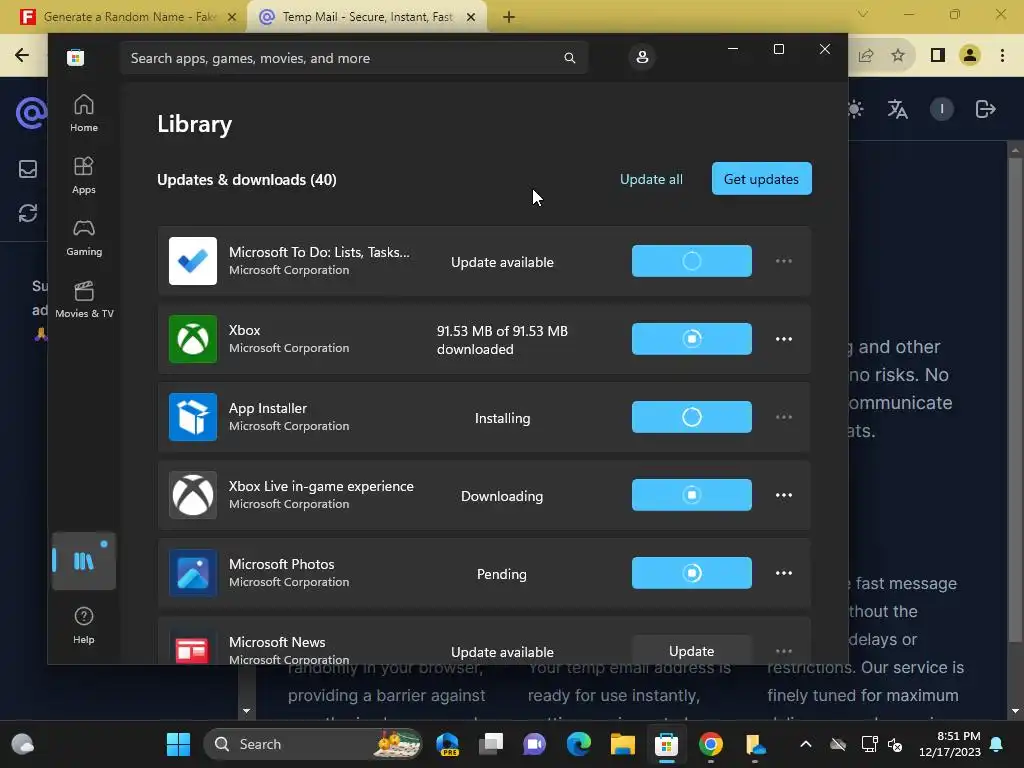Image resolution: width=1024 pixels, height=768 pixels.
Task: Open Chrome three-dot menu
Action: coord(1002,56)
